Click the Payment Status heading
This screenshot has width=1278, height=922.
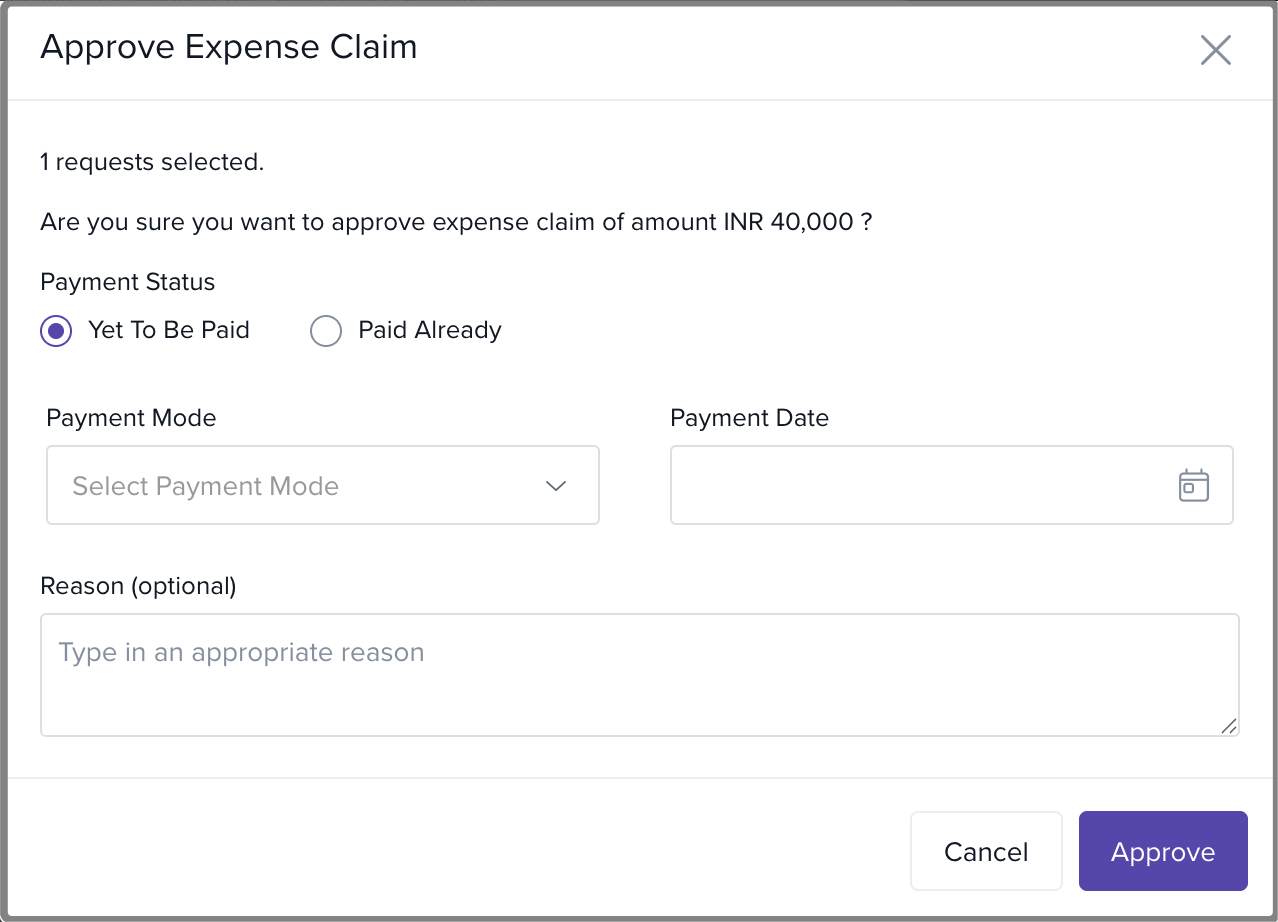point(127,282)
